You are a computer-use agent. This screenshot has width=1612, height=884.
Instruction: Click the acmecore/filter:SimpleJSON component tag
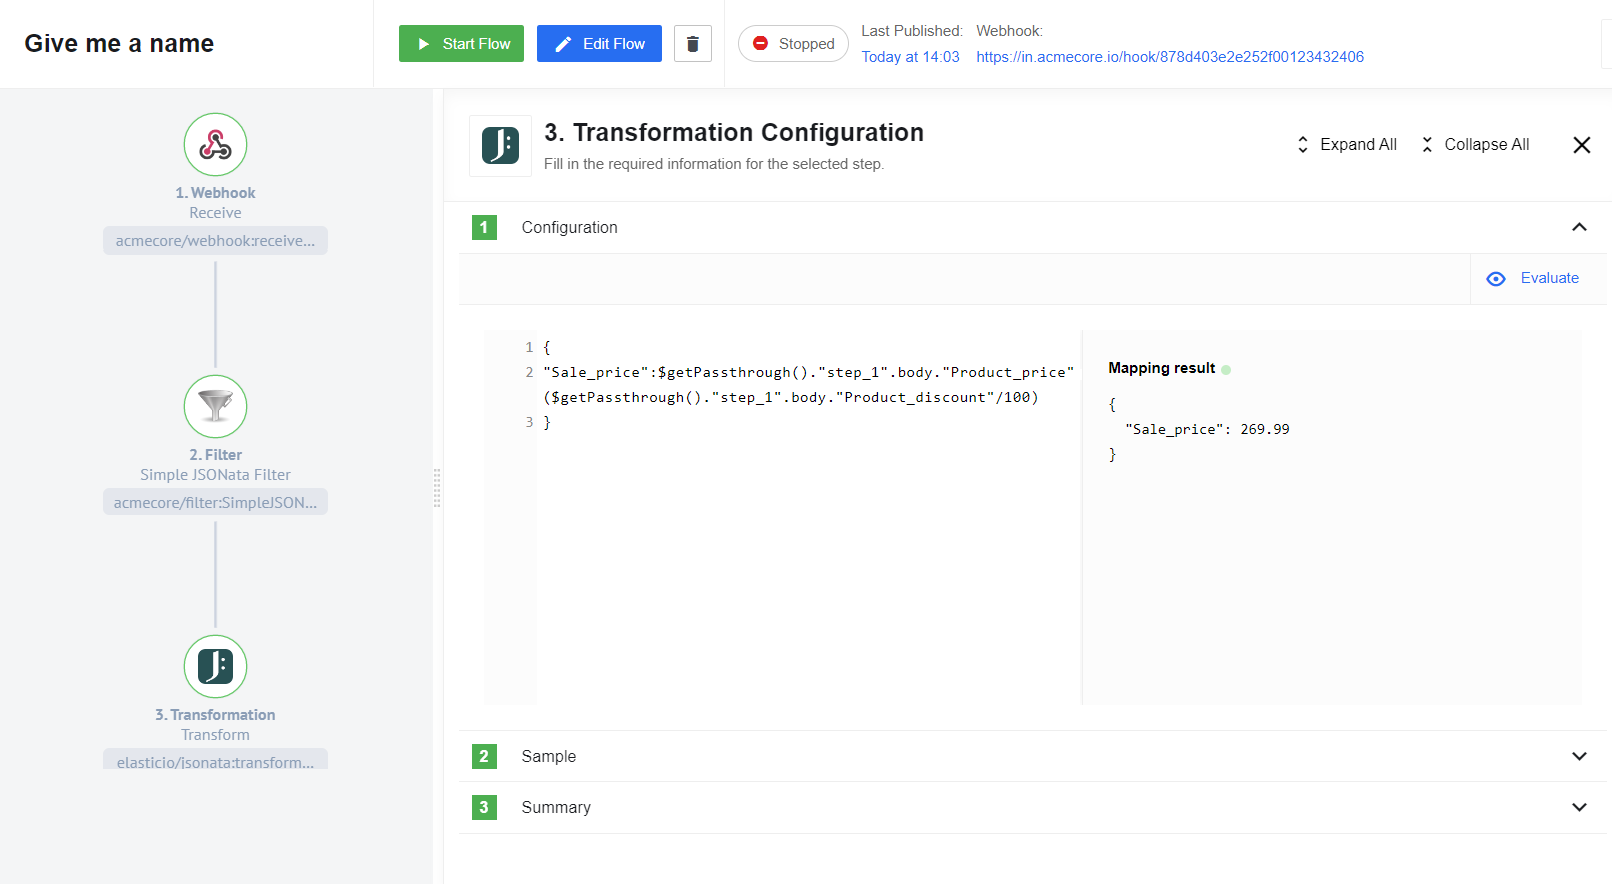coord(215,503)
